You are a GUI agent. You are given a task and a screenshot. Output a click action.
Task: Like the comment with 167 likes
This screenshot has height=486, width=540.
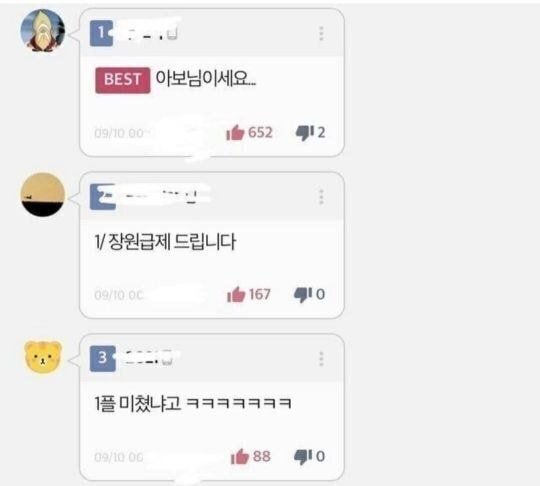click(x=236, y=294)
